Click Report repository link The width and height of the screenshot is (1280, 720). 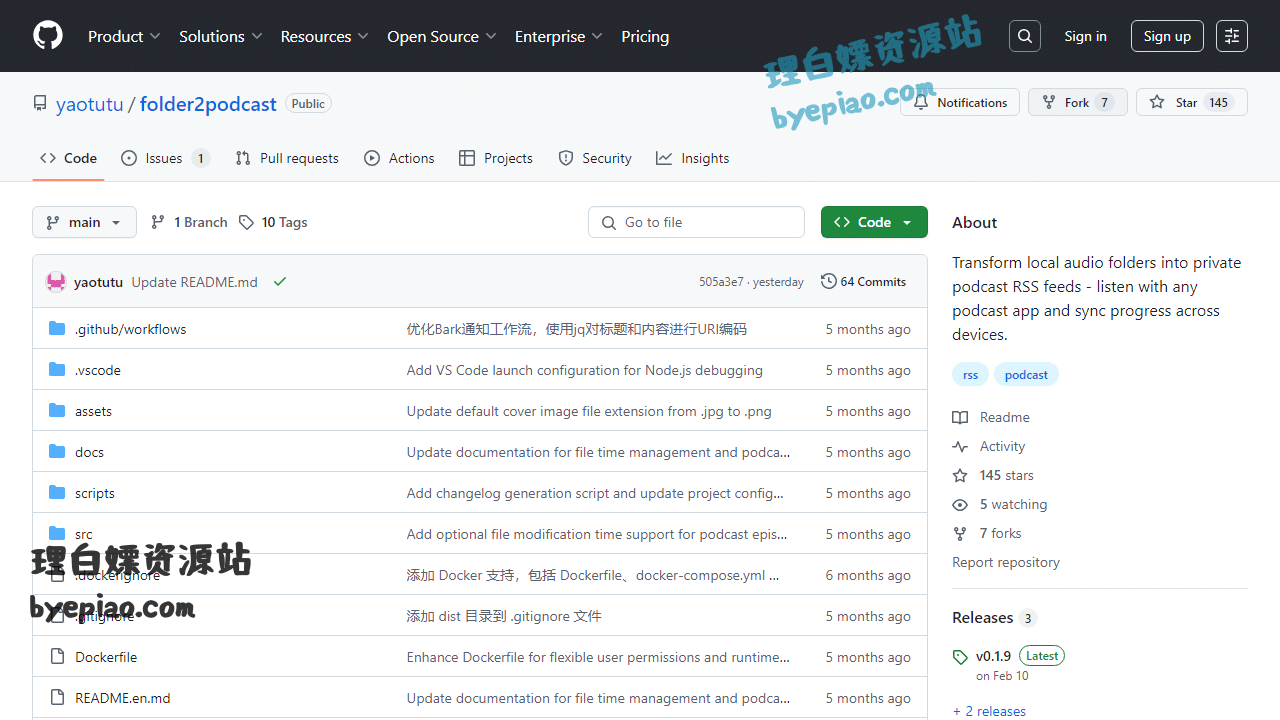(x=1006, y=562)
